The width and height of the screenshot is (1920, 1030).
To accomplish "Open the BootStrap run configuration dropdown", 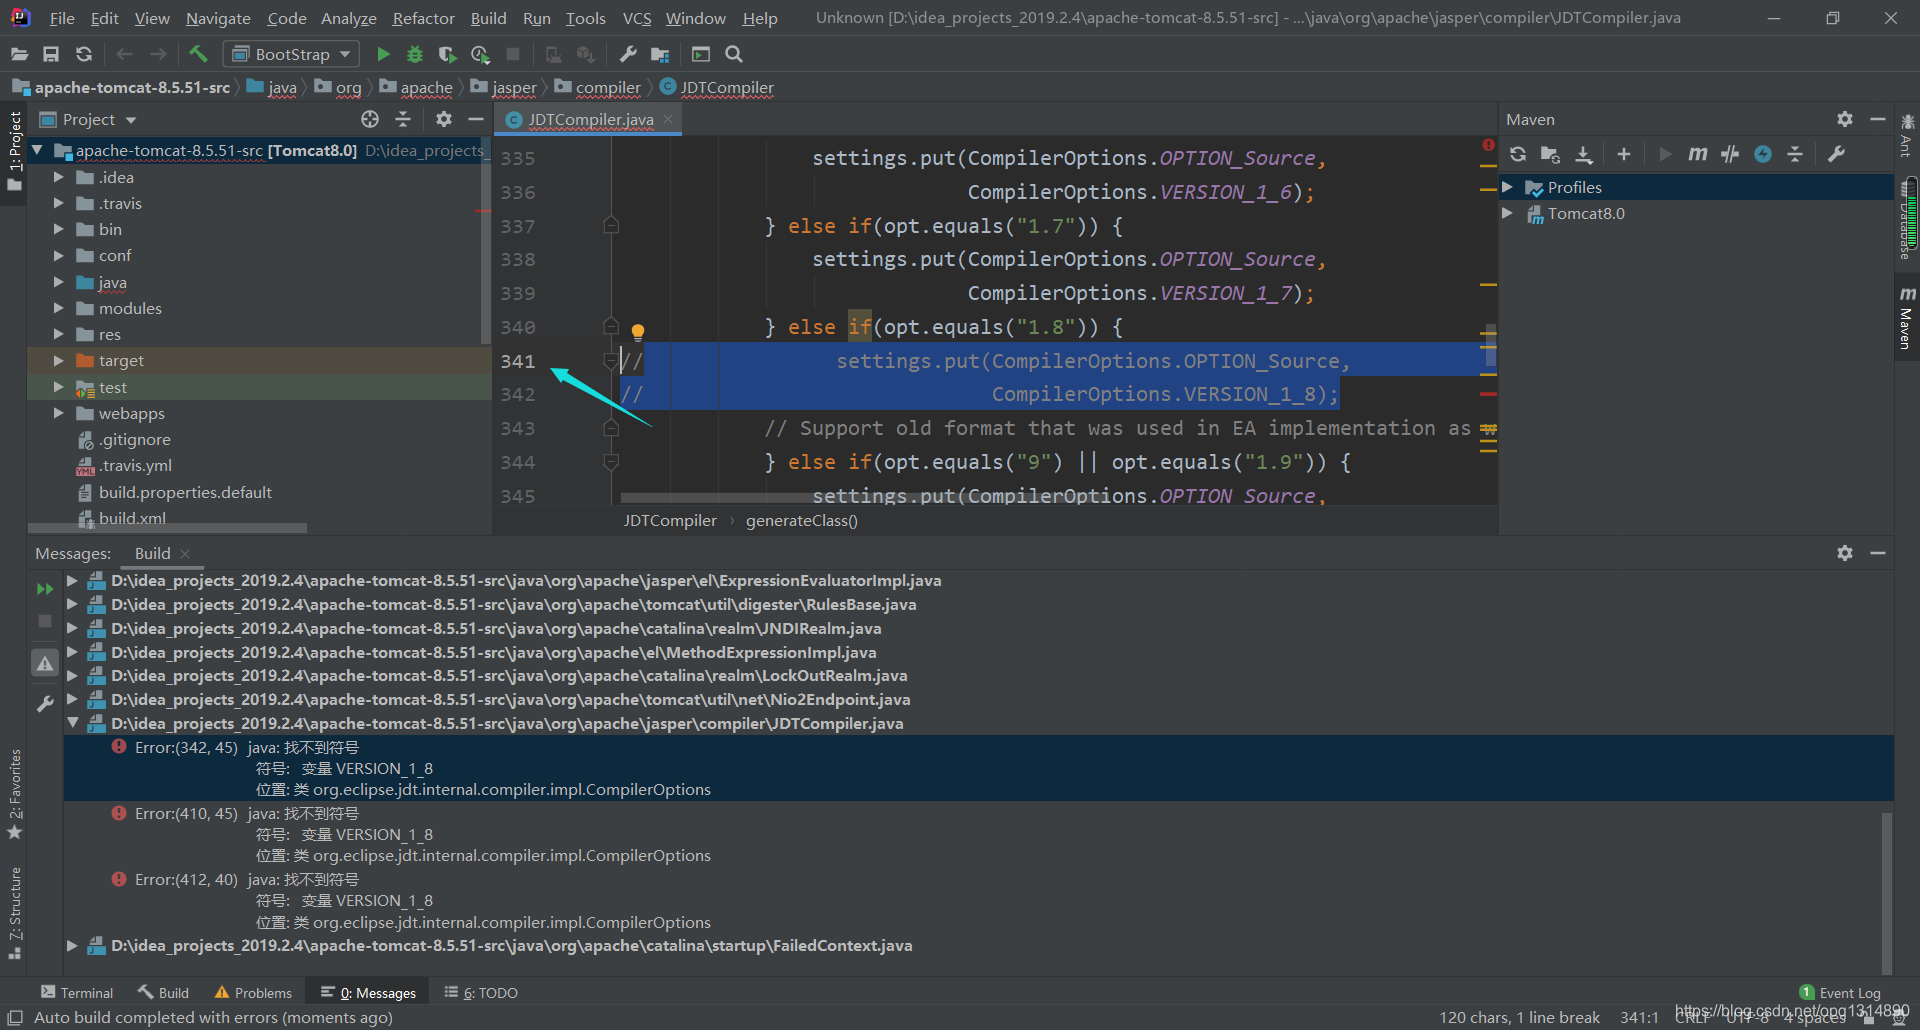I will pyautogui.click(x=290, y=54).
